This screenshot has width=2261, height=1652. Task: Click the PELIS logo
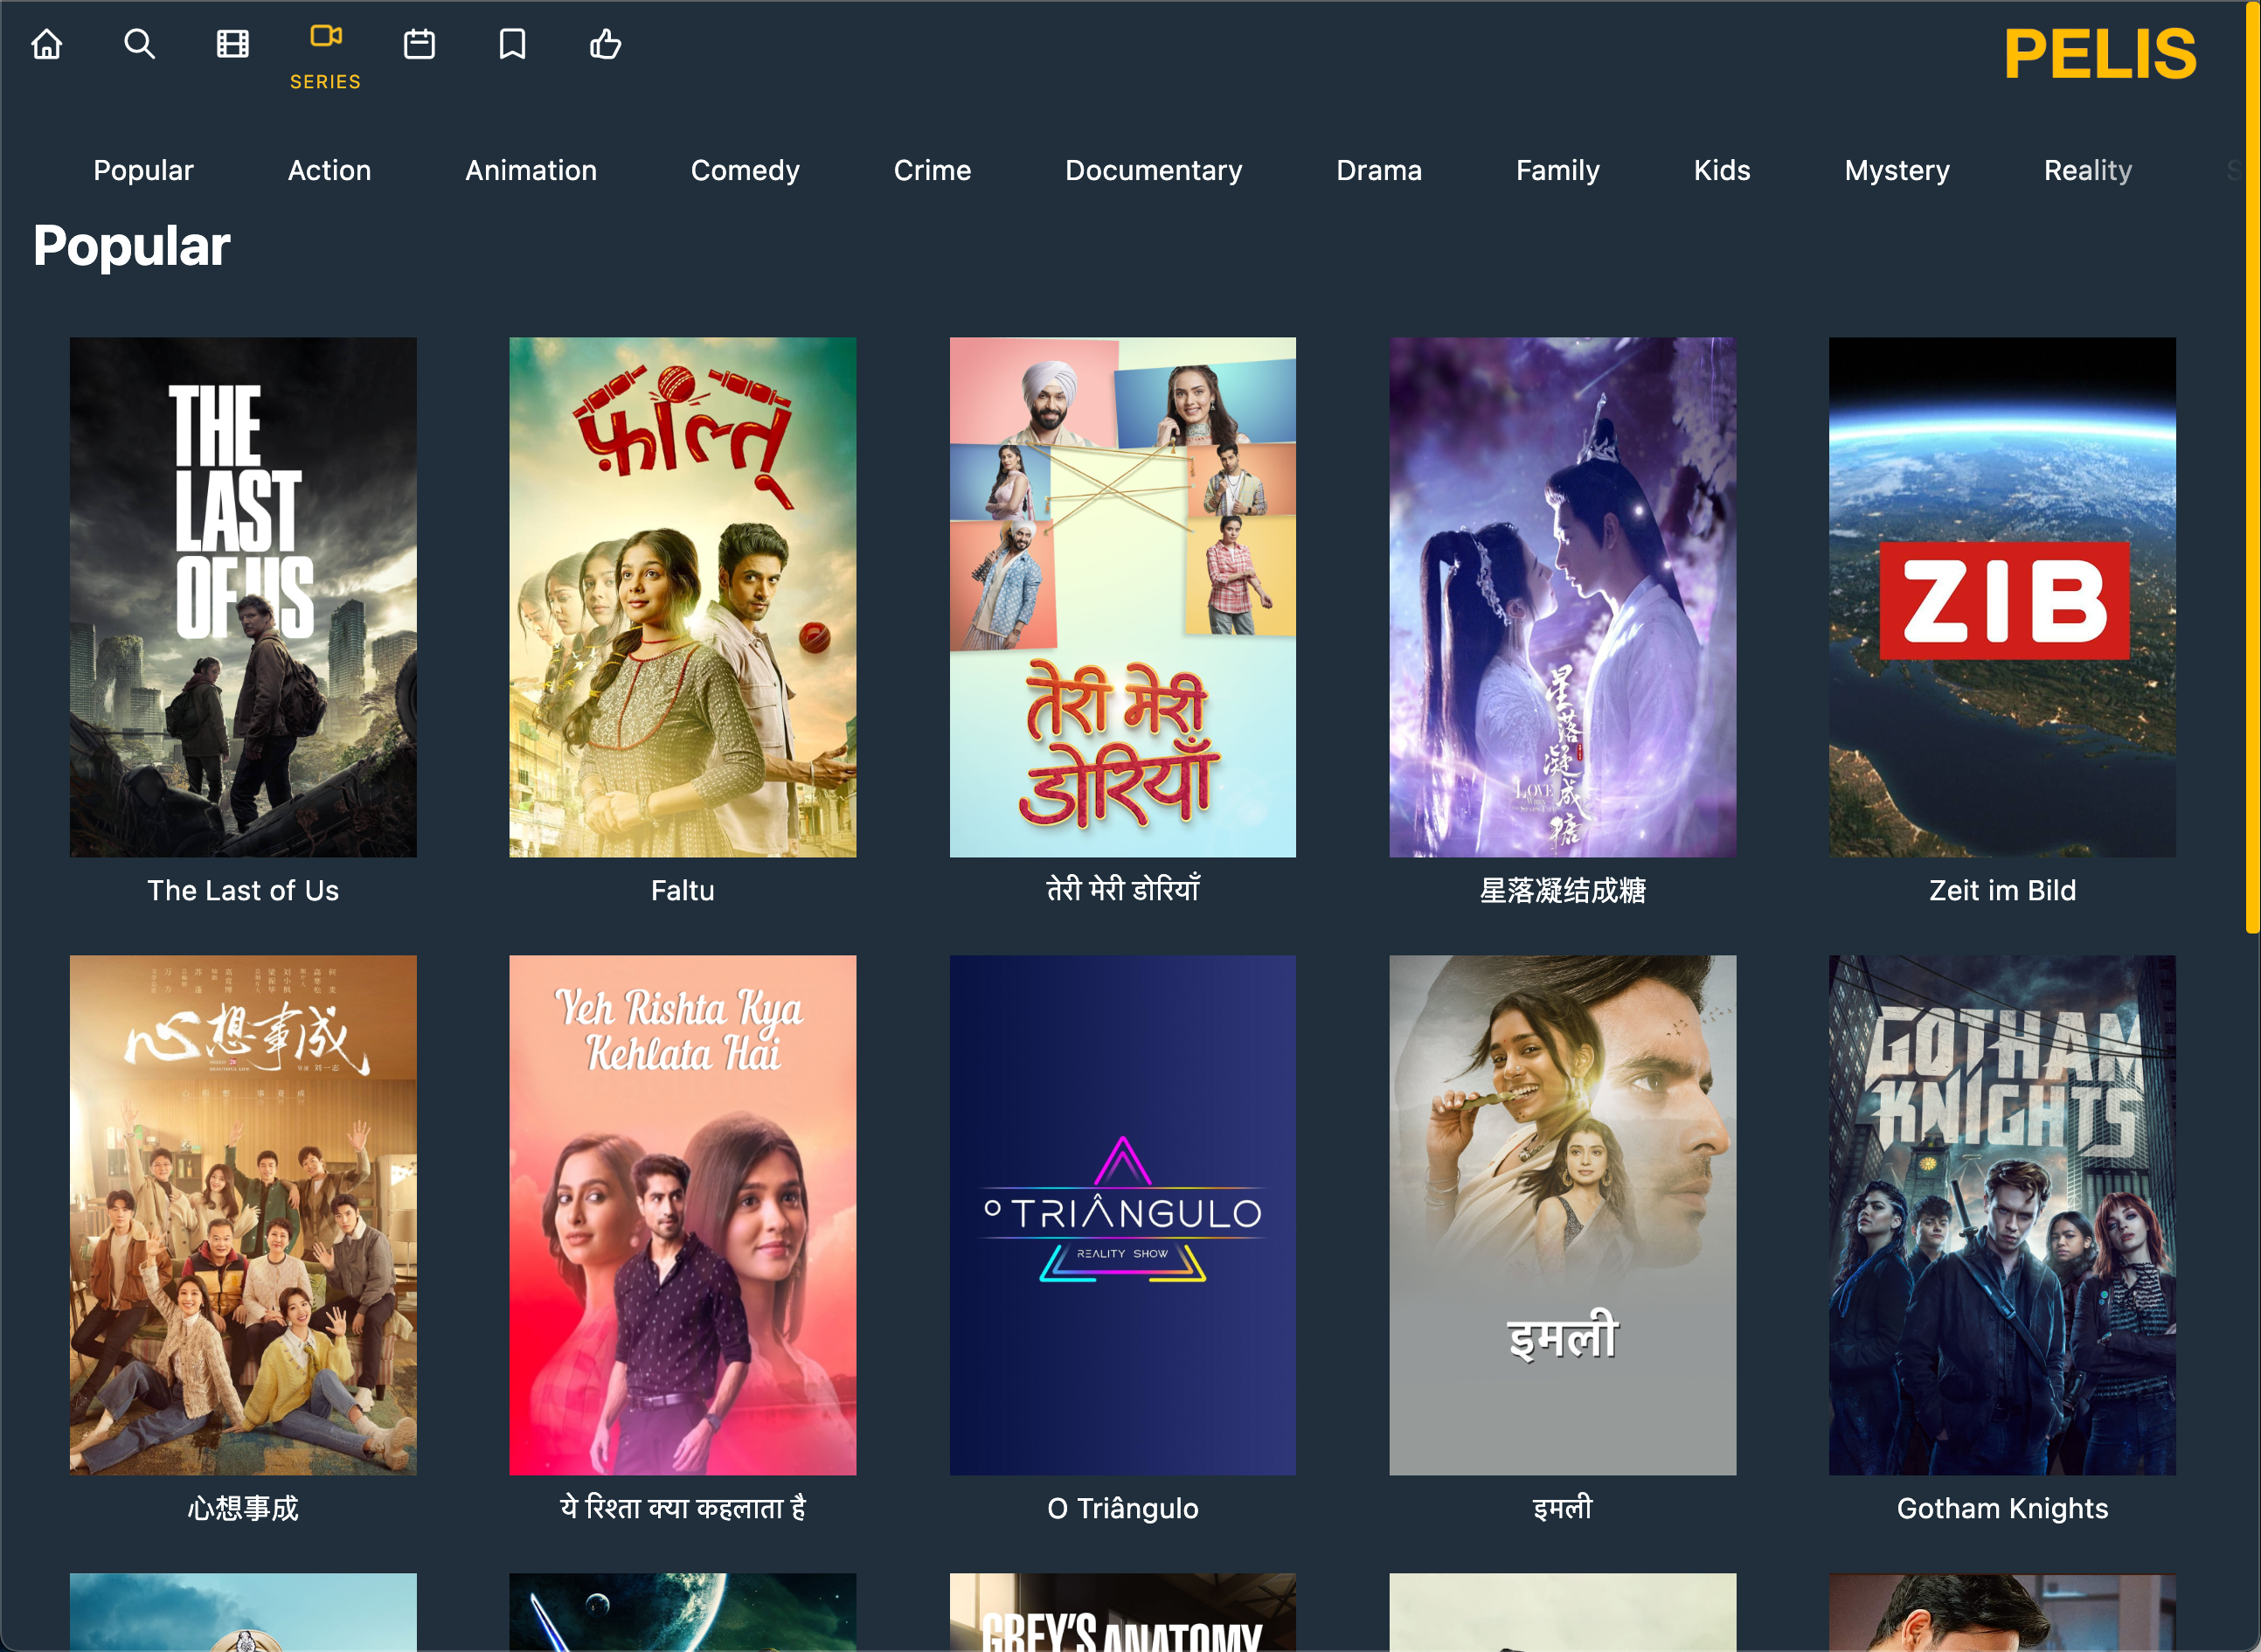coord(2099,54)
